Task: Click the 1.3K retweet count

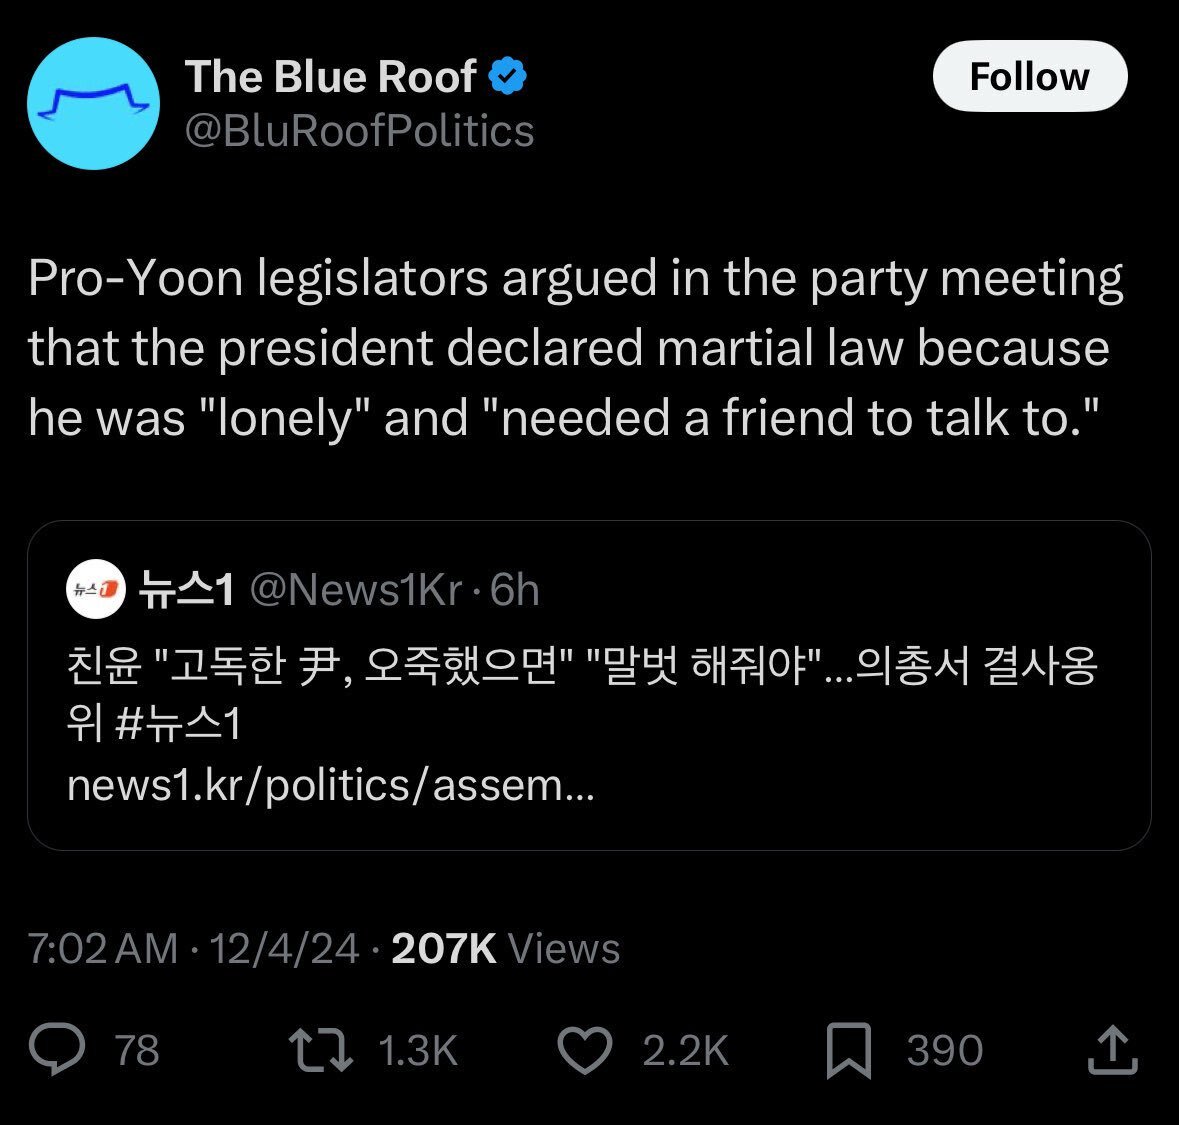Action: pyautogui.click(x=418, y=1051)
